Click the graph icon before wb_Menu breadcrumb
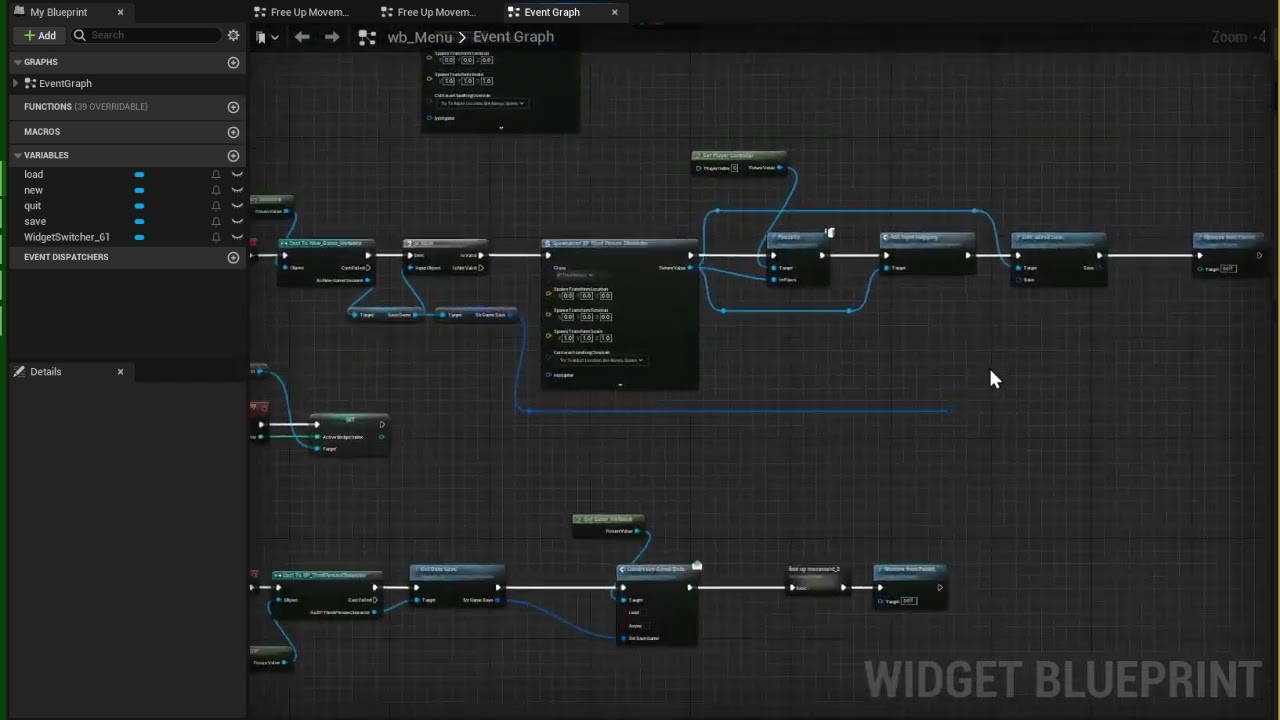 367,37
